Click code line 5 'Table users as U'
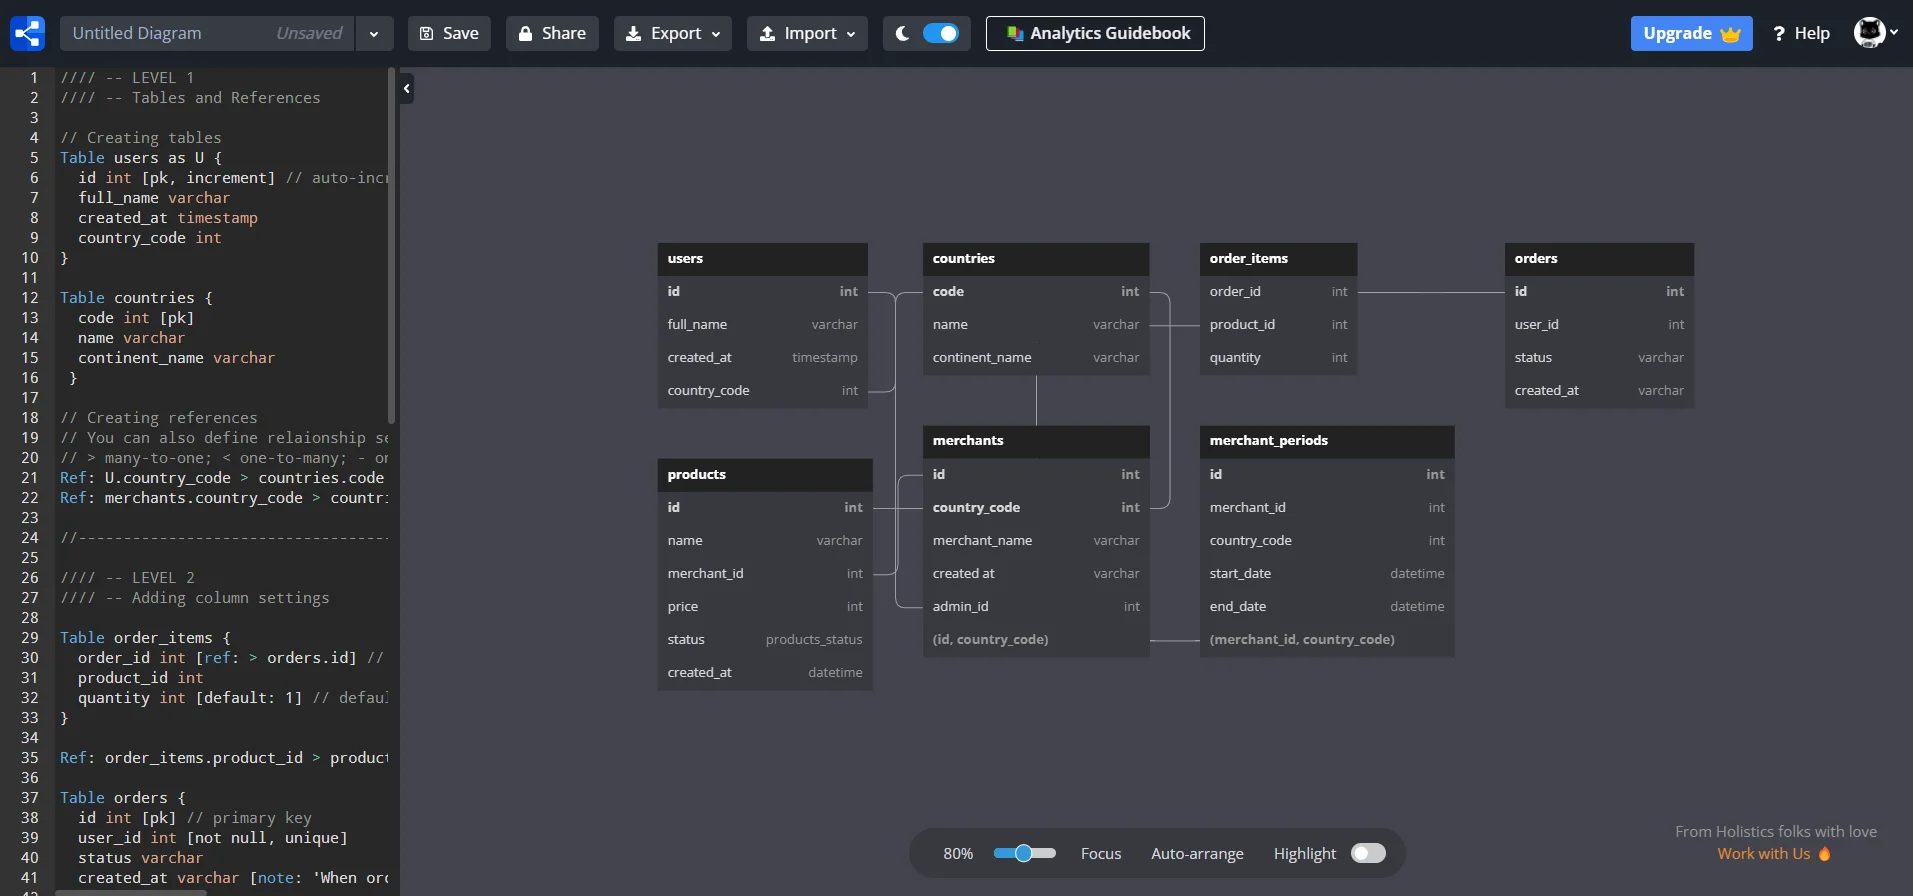 (x=141, y=157)
